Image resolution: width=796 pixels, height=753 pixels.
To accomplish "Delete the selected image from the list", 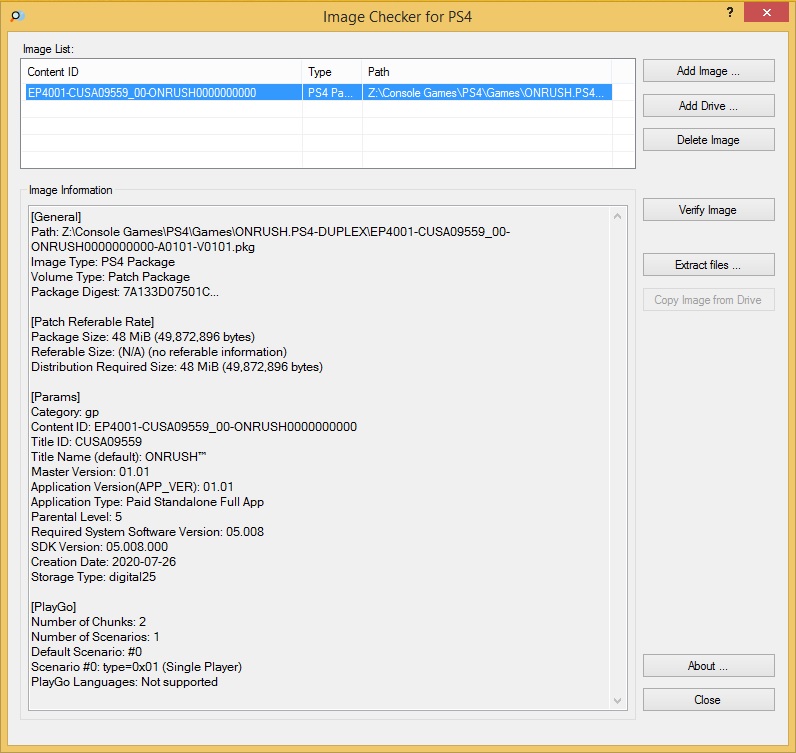I will 708,140.
